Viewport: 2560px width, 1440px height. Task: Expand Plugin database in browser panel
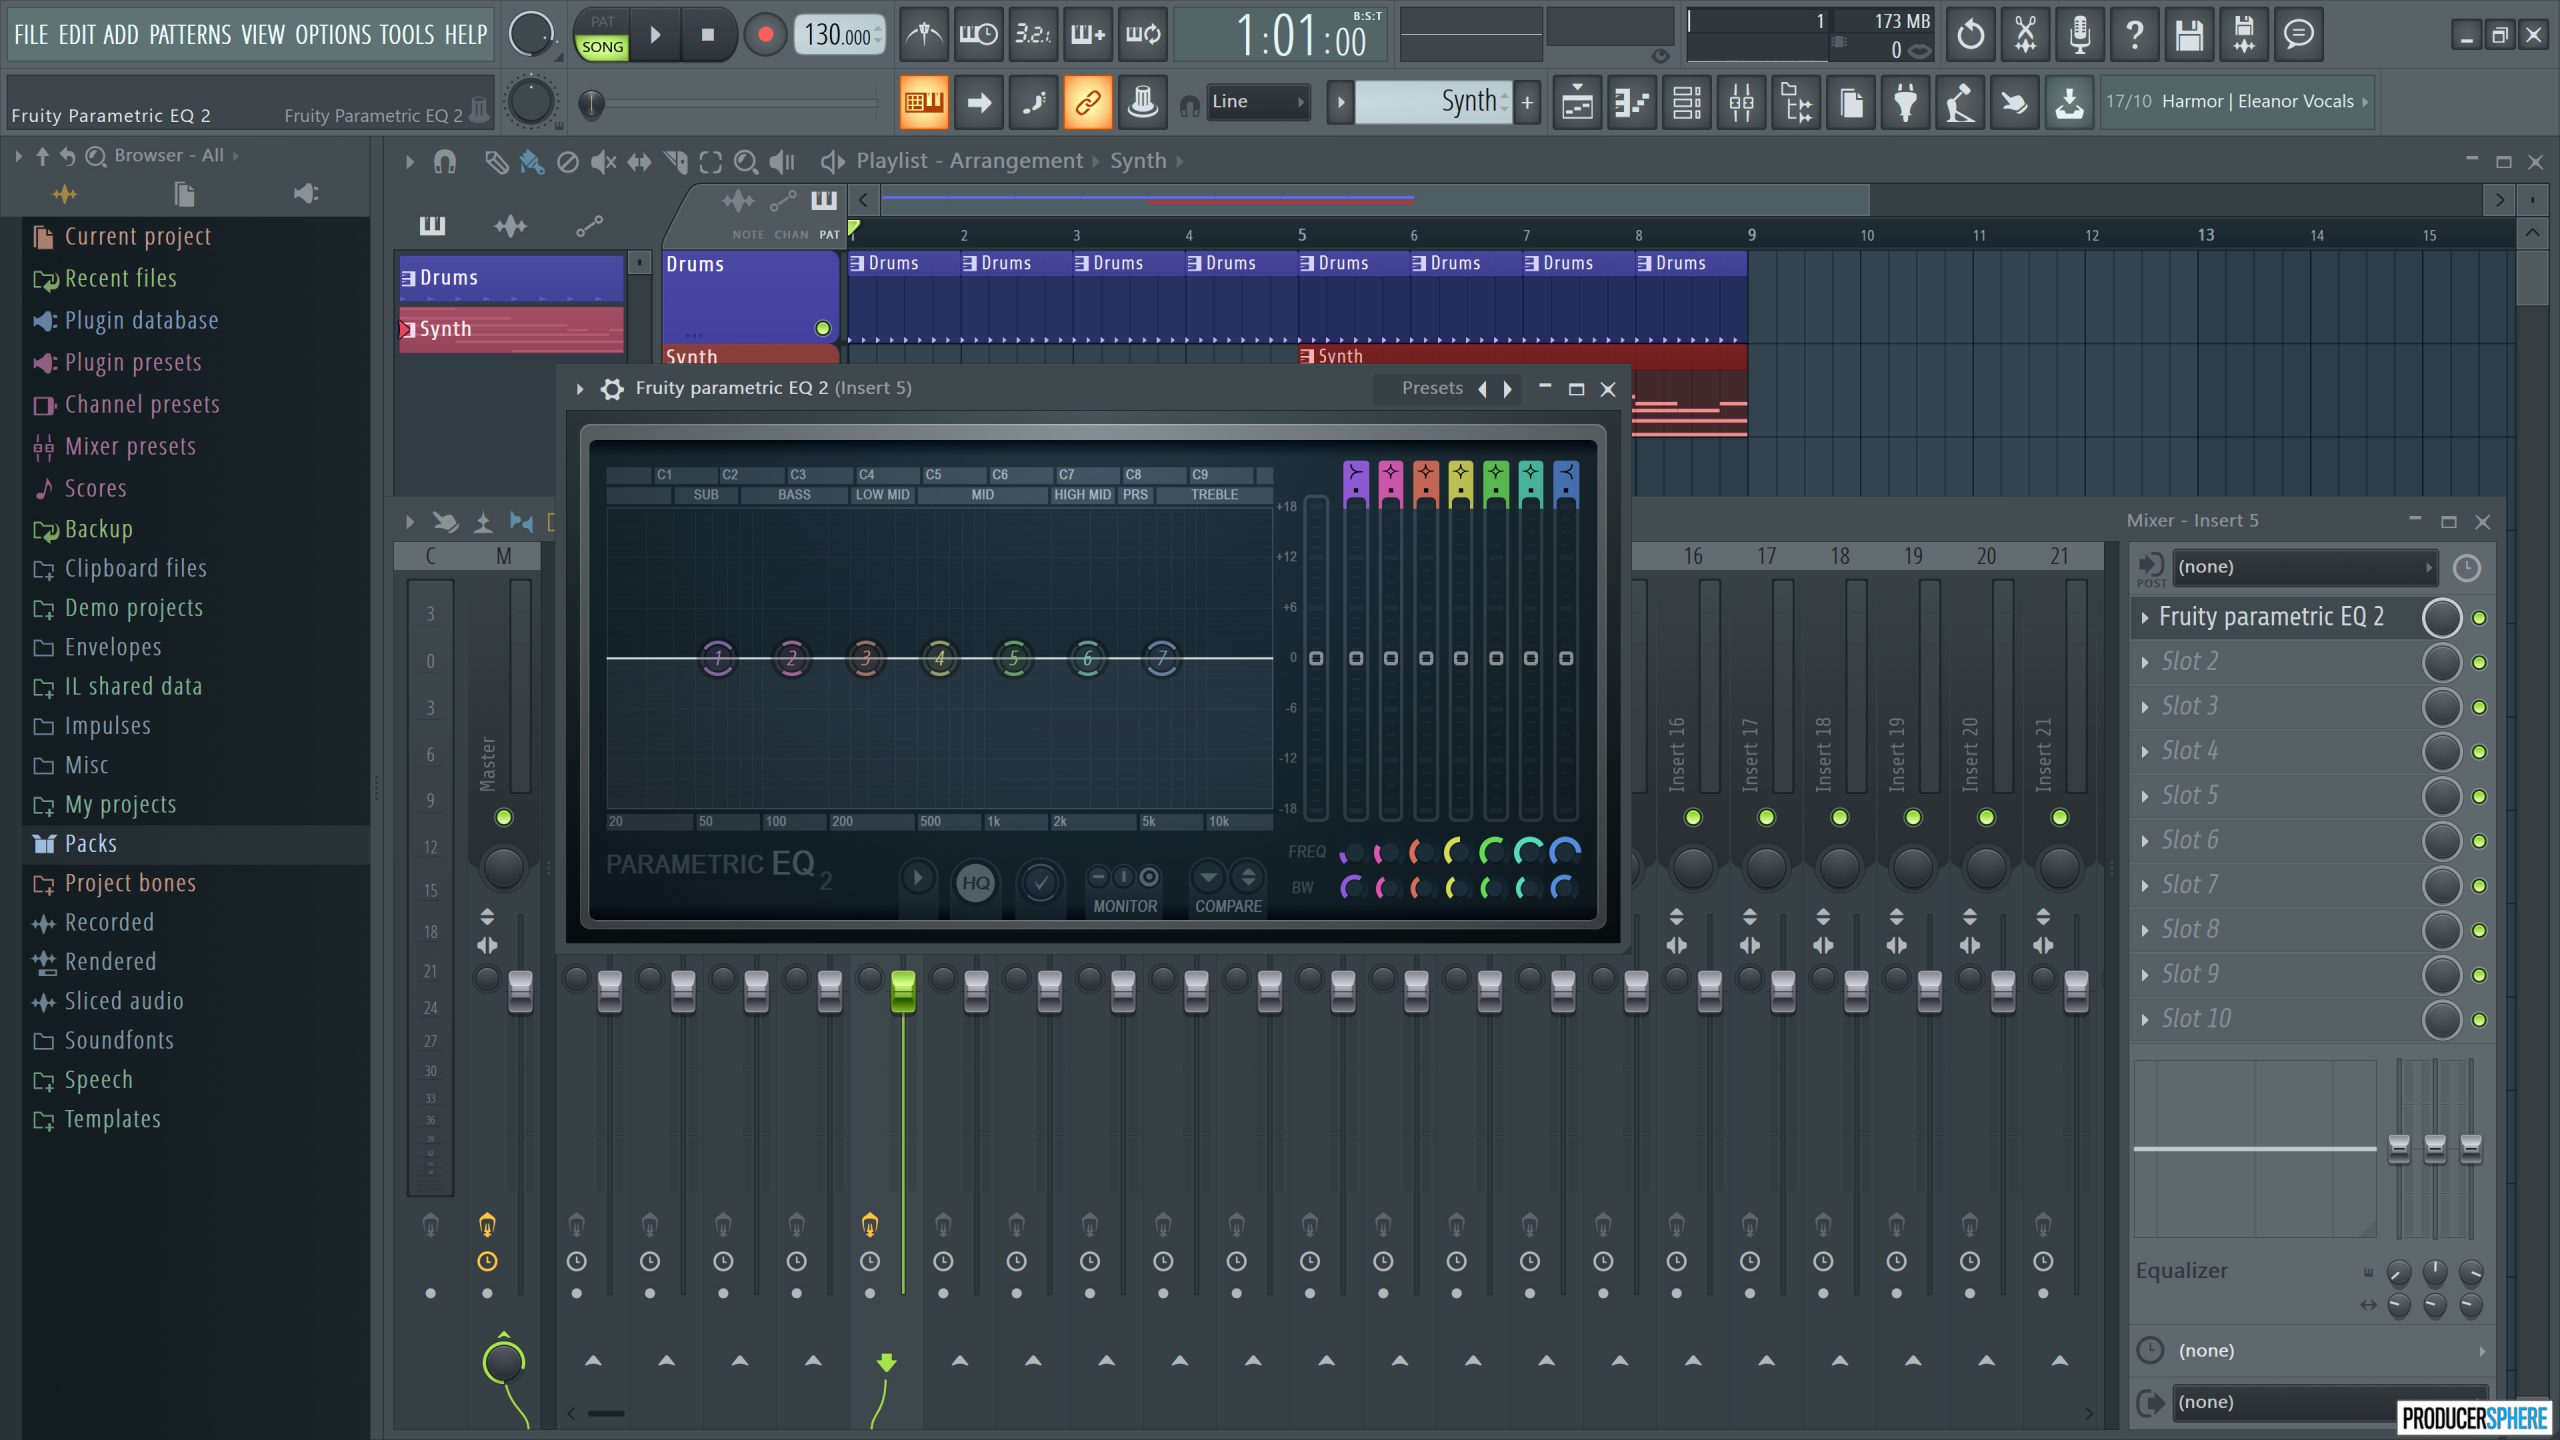(x=142, y=320)
